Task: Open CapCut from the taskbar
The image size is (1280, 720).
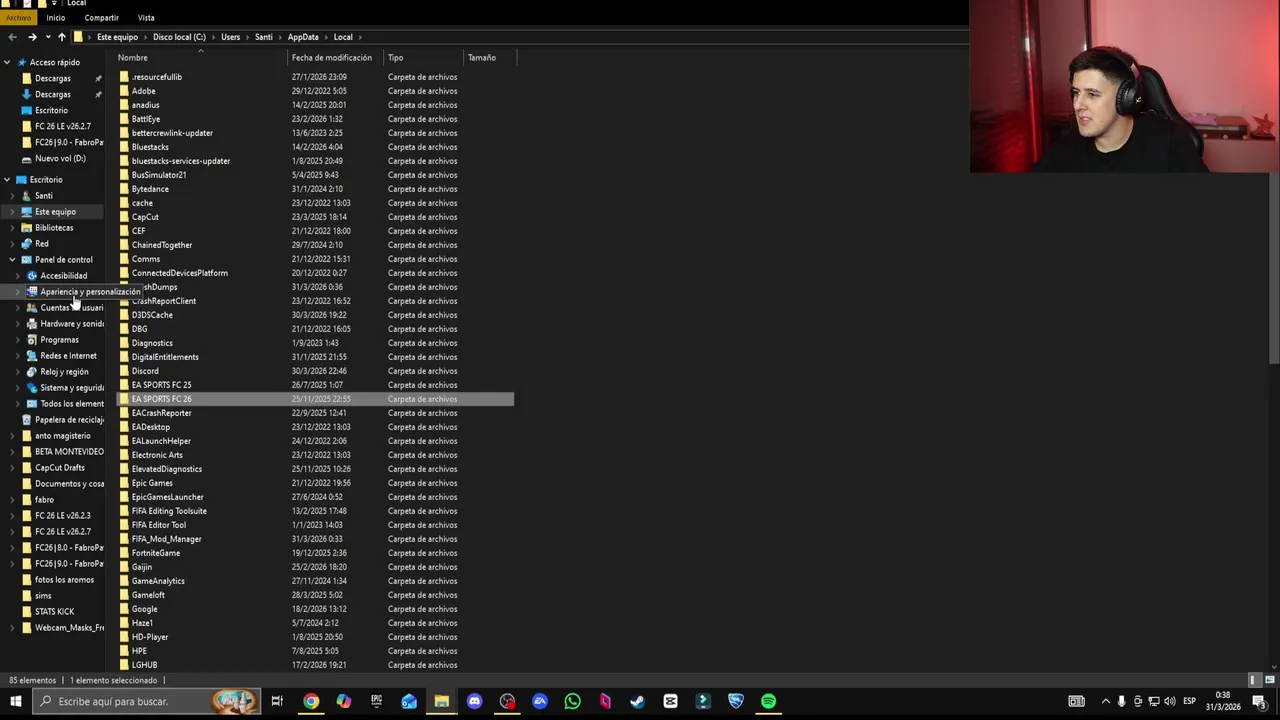Action: 670,701
